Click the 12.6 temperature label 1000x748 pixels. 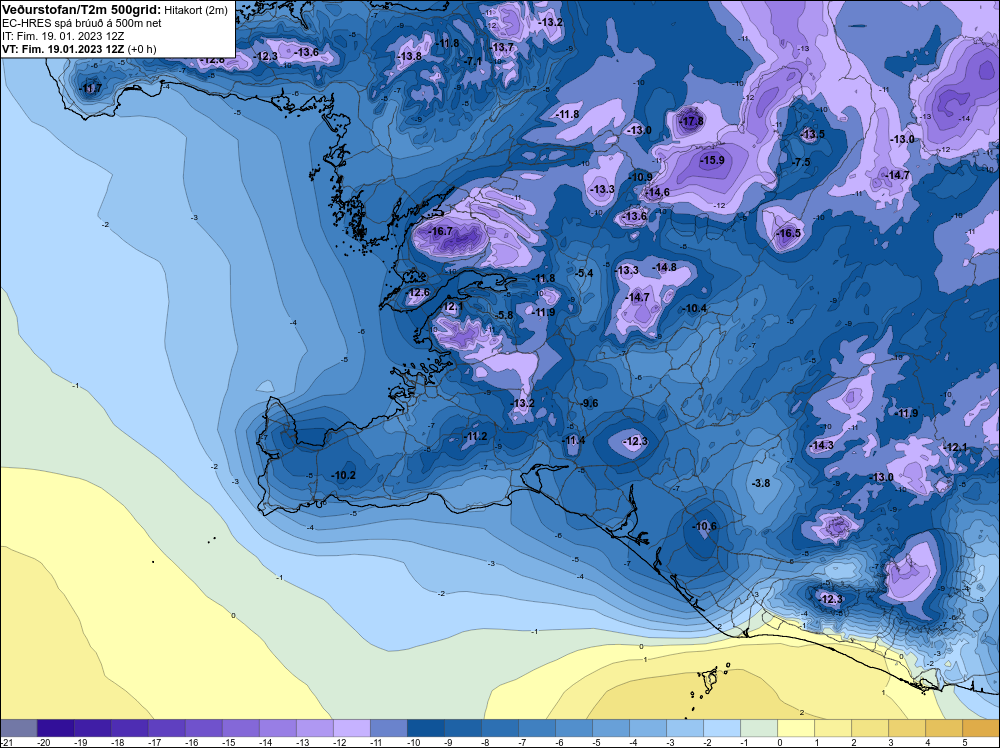(x=419, y=293)
